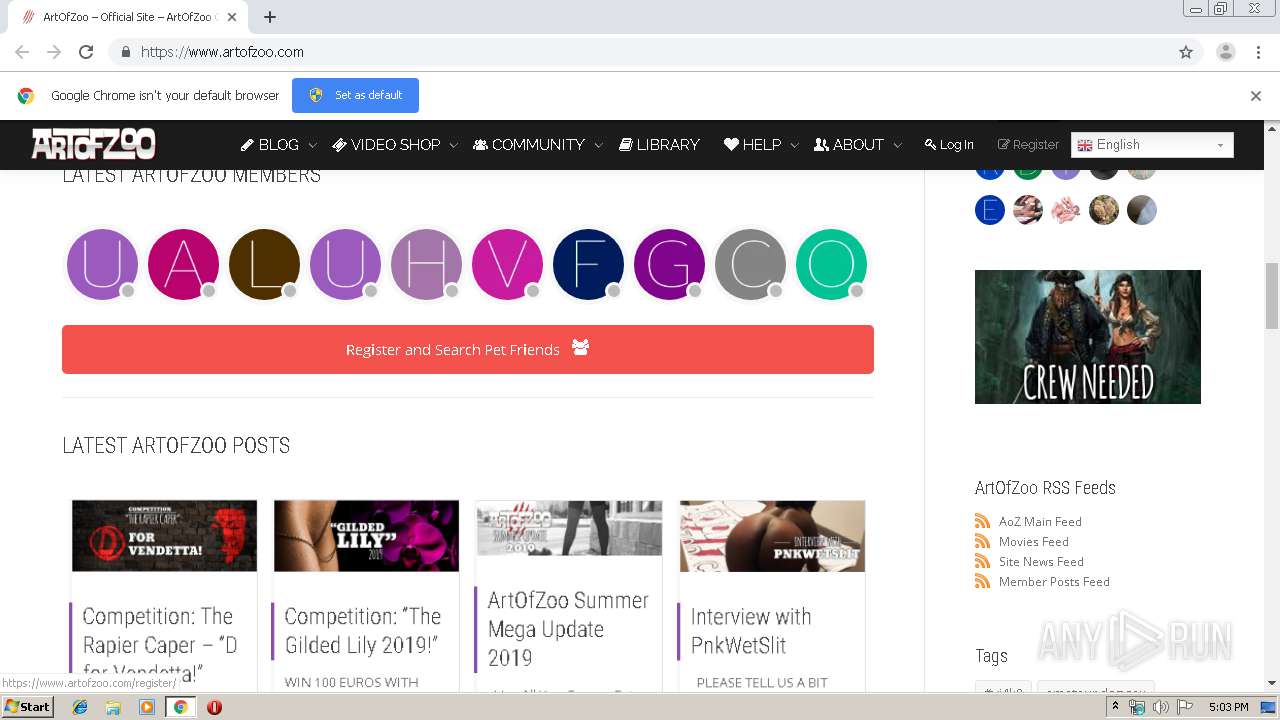Expand the VIDEO SHOP dropdown chevron
The image size is (1280, 720).
[453, 146]
